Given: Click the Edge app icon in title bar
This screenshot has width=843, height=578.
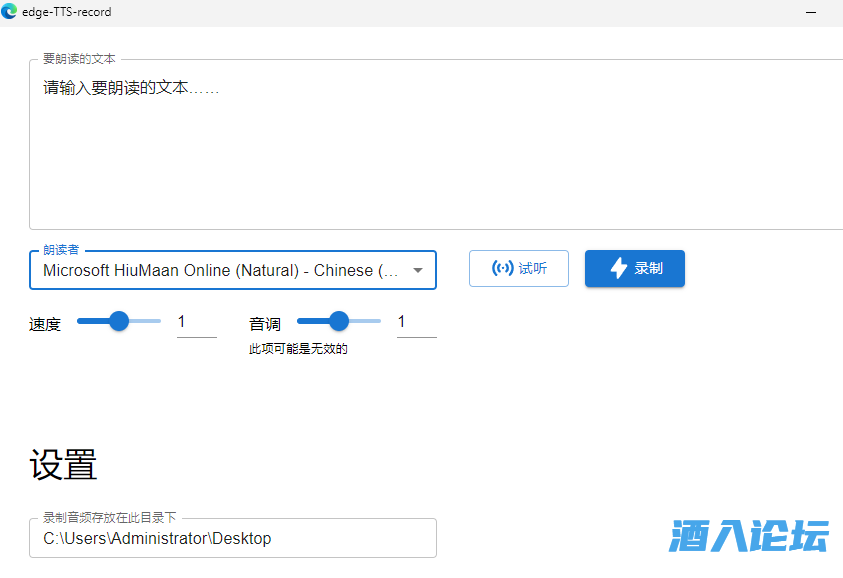Looking at the screenshot, I should [10, 12].
